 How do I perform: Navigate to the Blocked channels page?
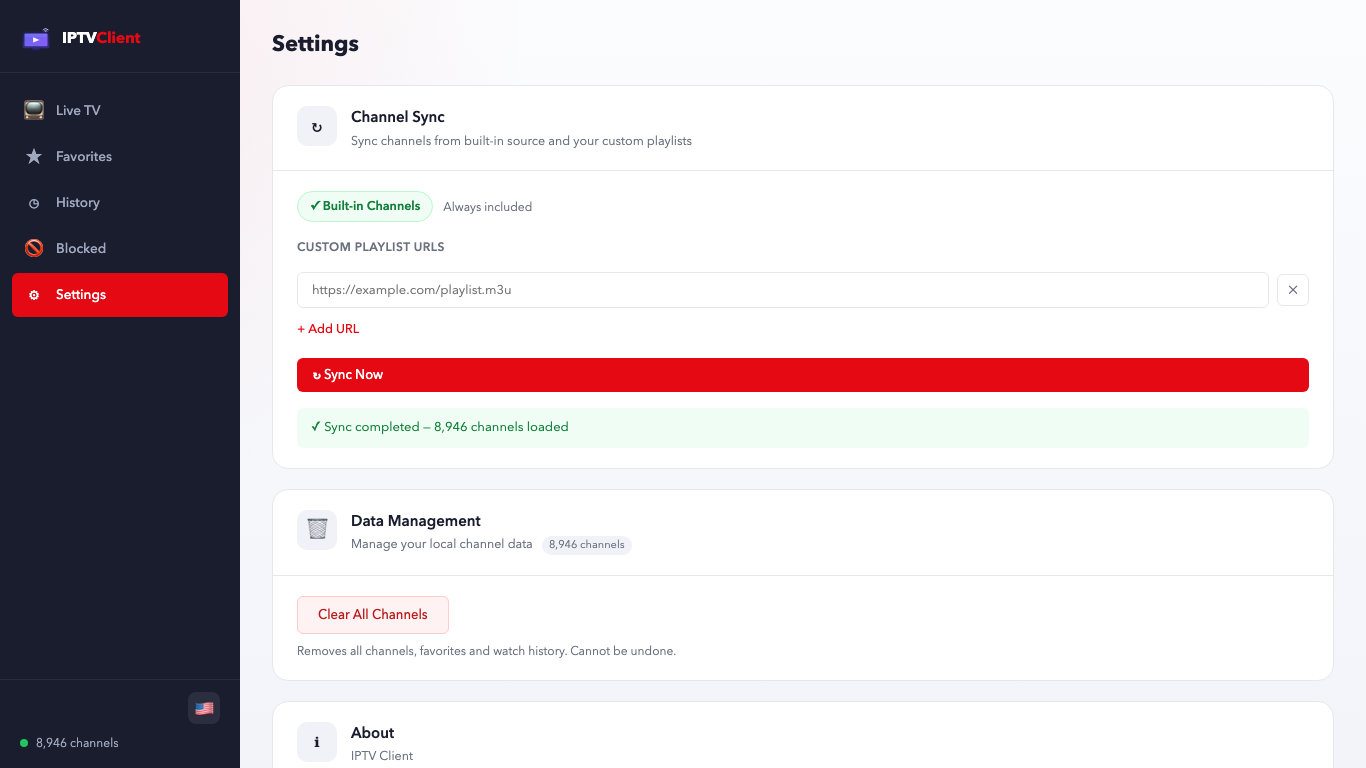[x=120, y=248]
